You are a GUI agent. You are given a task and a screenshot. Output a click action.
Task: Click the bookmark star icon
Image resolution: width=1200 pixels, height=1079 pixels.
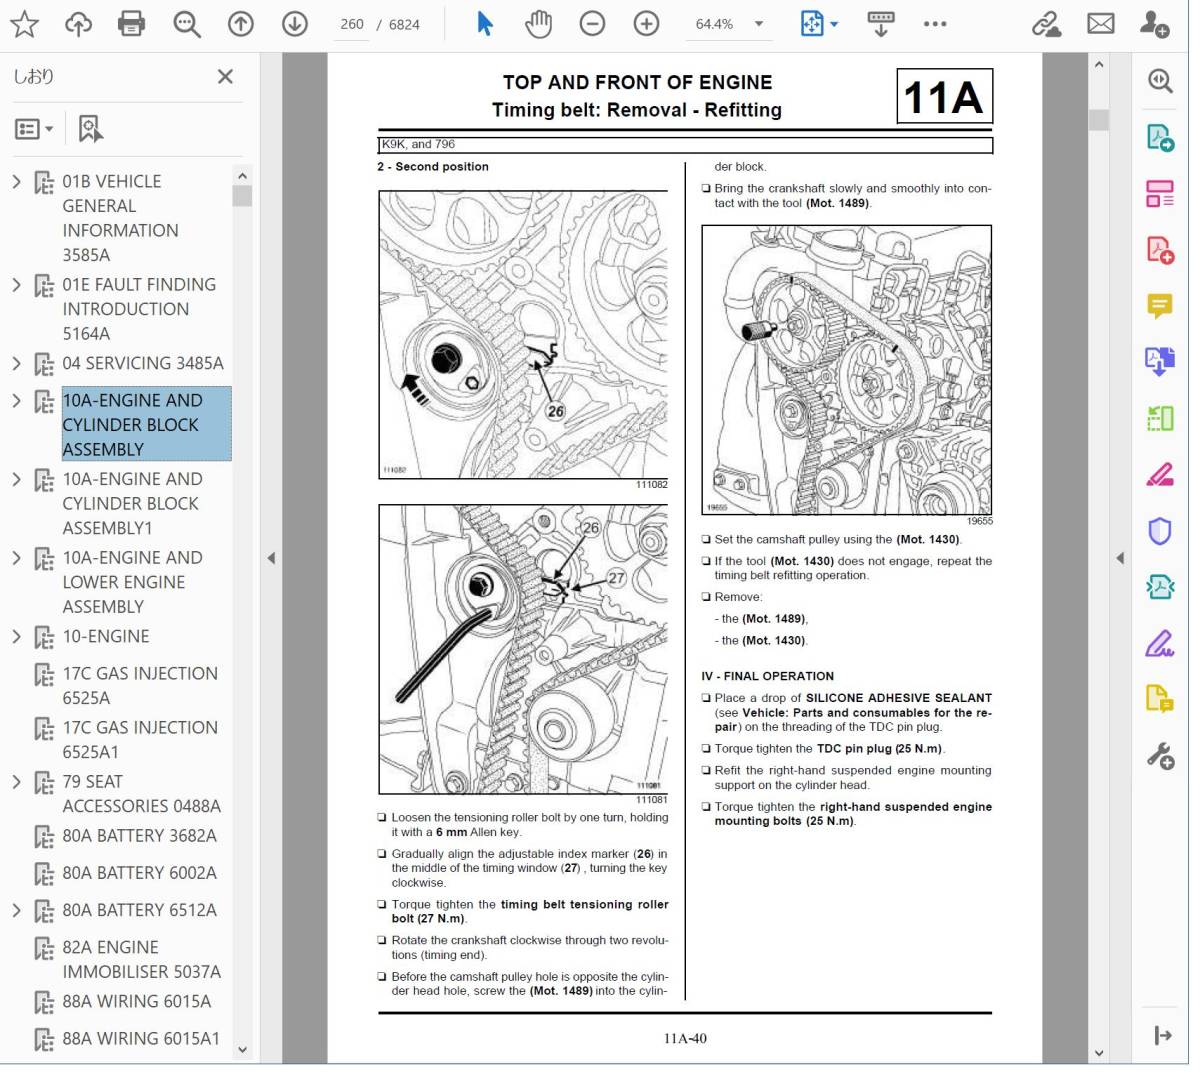click(24, 24)
